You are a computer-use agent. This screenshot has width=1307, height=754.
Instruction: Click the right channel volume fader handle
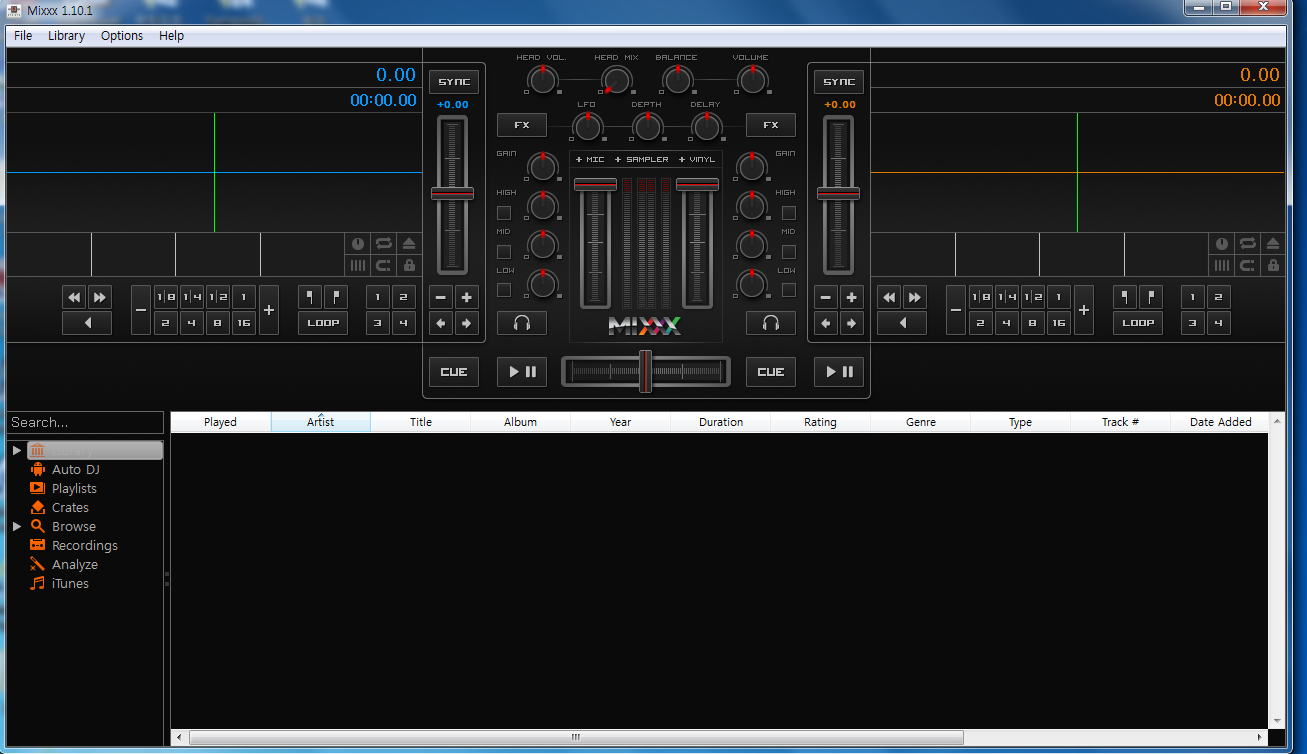(x=698, y=184)
